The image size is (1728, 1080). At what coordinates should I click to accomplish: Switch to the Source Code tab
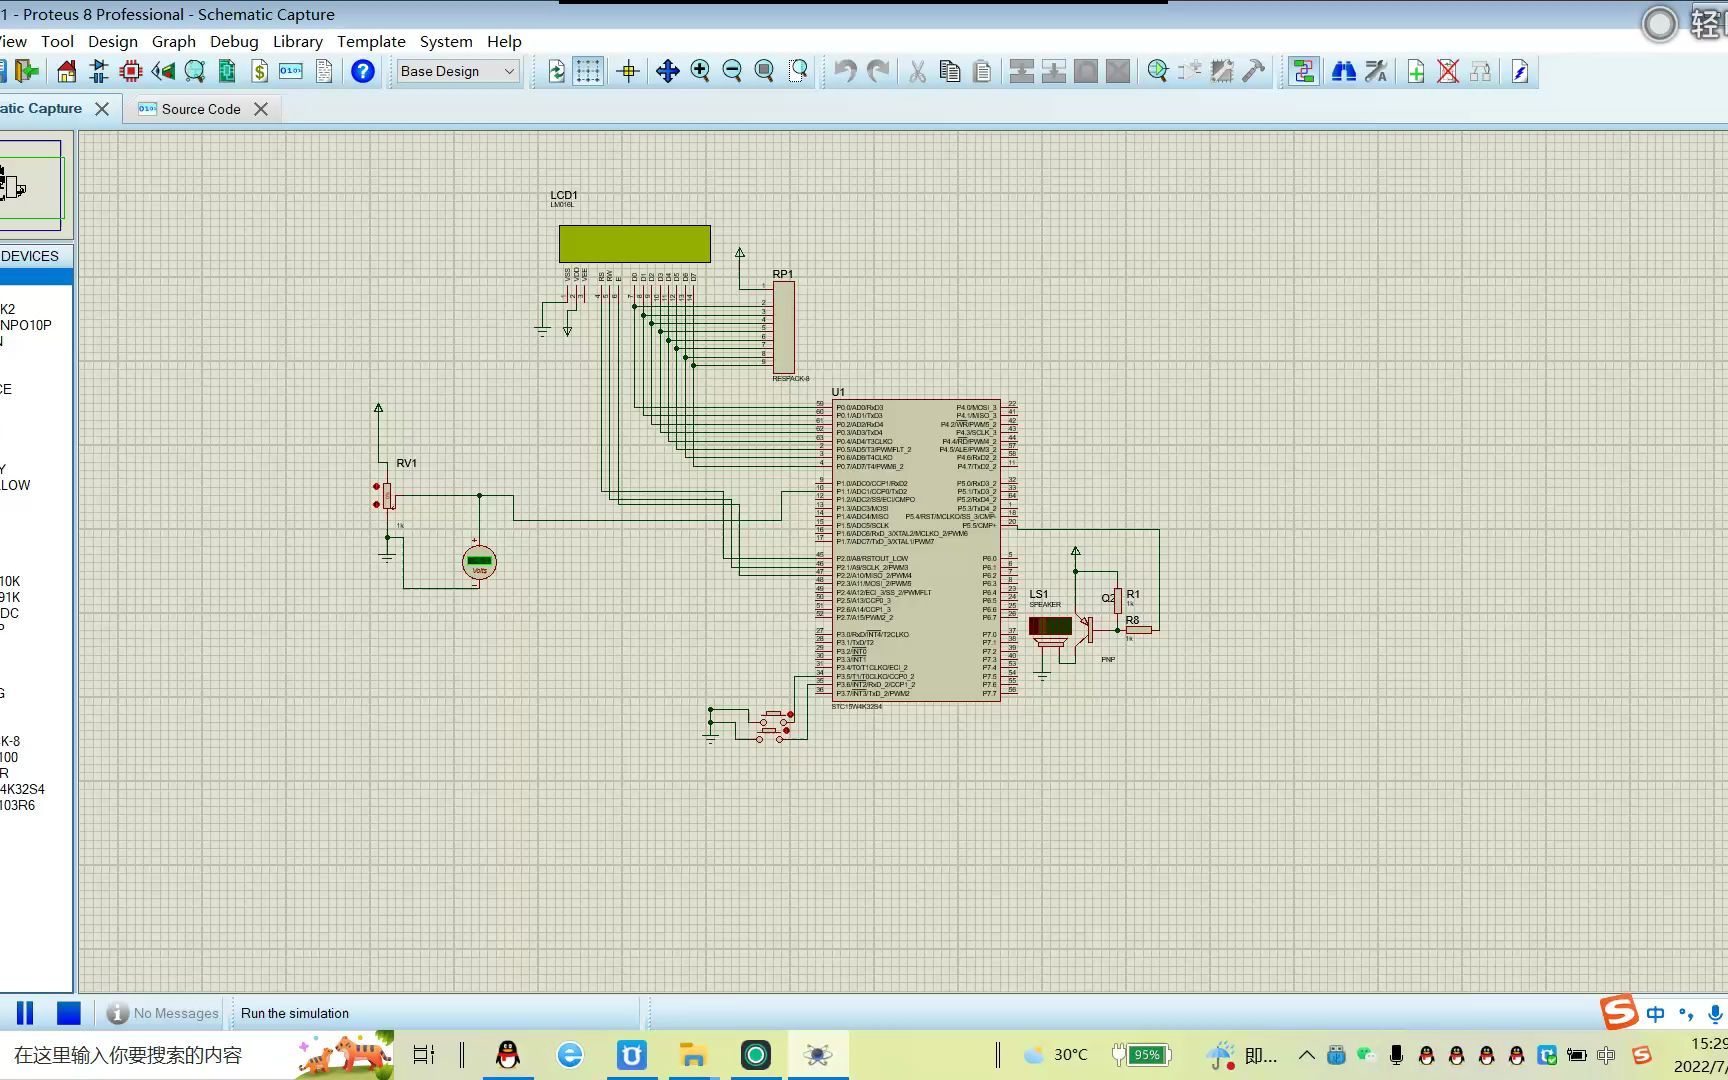[200, 109]
